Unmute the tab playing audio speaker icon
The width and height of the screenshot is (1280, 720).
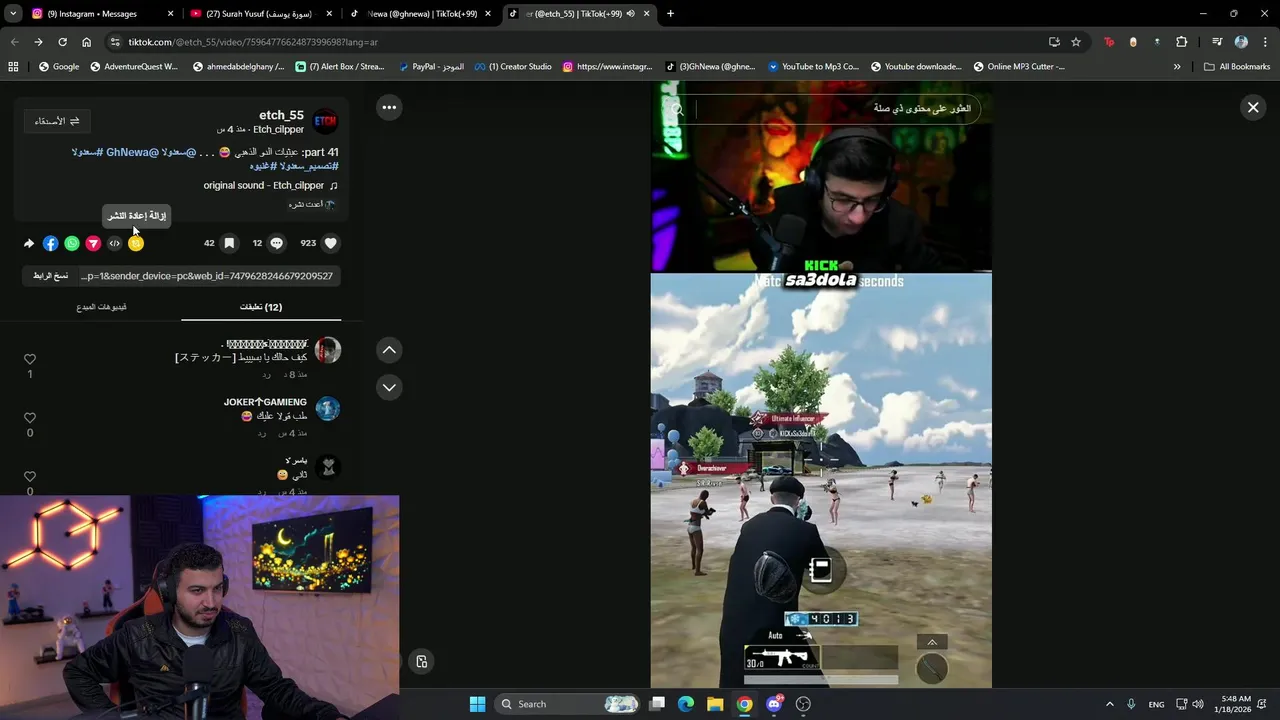(631, 14)
